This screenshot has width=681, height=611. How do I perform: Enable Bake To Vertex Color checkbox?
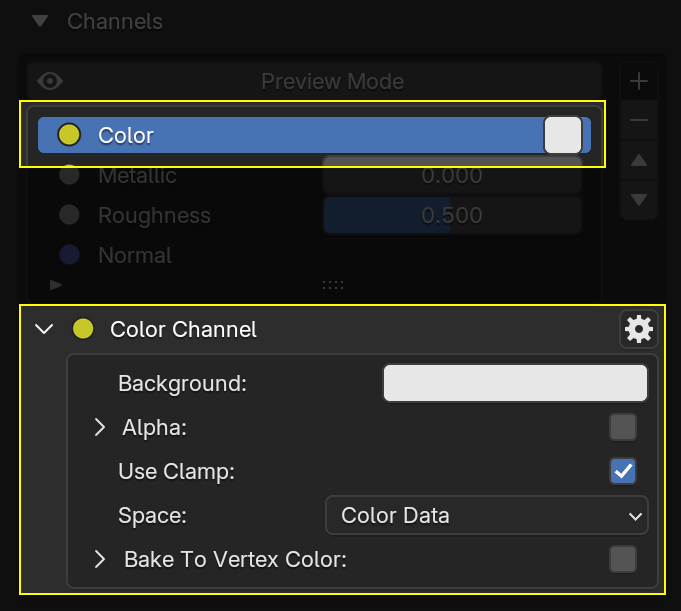pyautogui.click(x=623, y=559)
